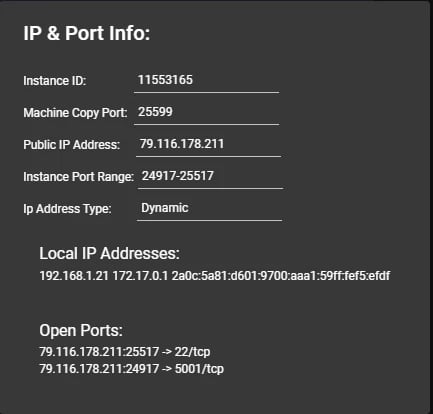Click the Open Ports heading
The height and width of the screenshot is (414, 433).
[x=81, y=330]
